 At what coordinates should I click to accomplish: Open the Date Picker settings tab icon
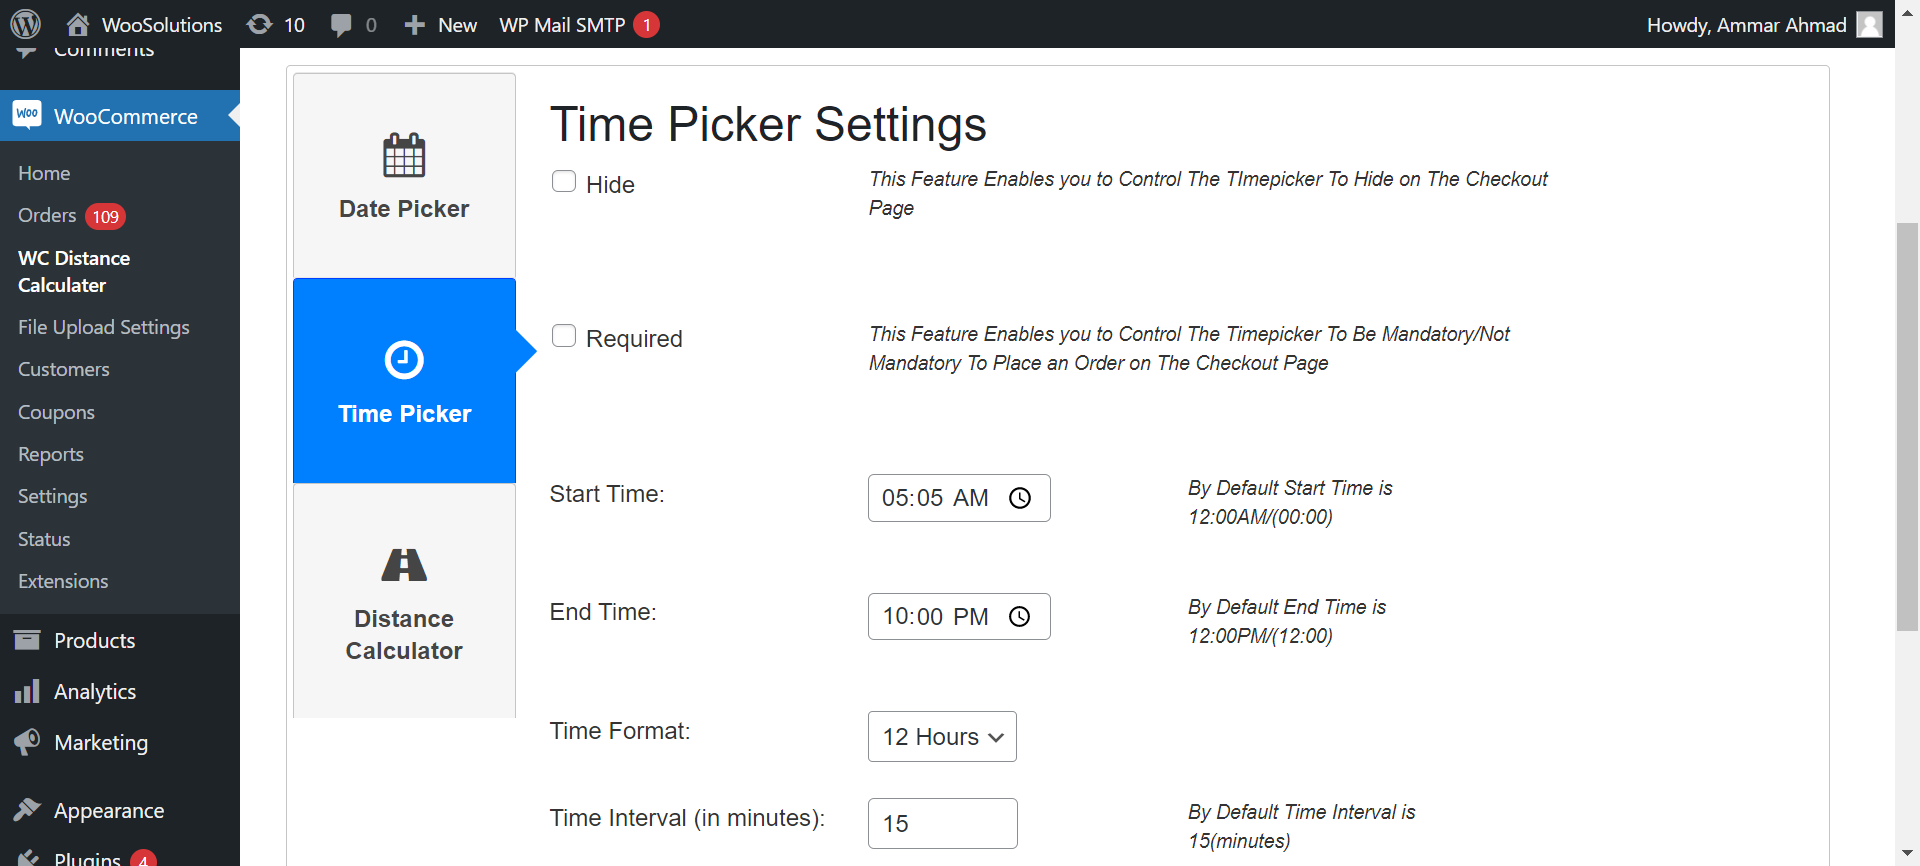[x=403, y=155]
